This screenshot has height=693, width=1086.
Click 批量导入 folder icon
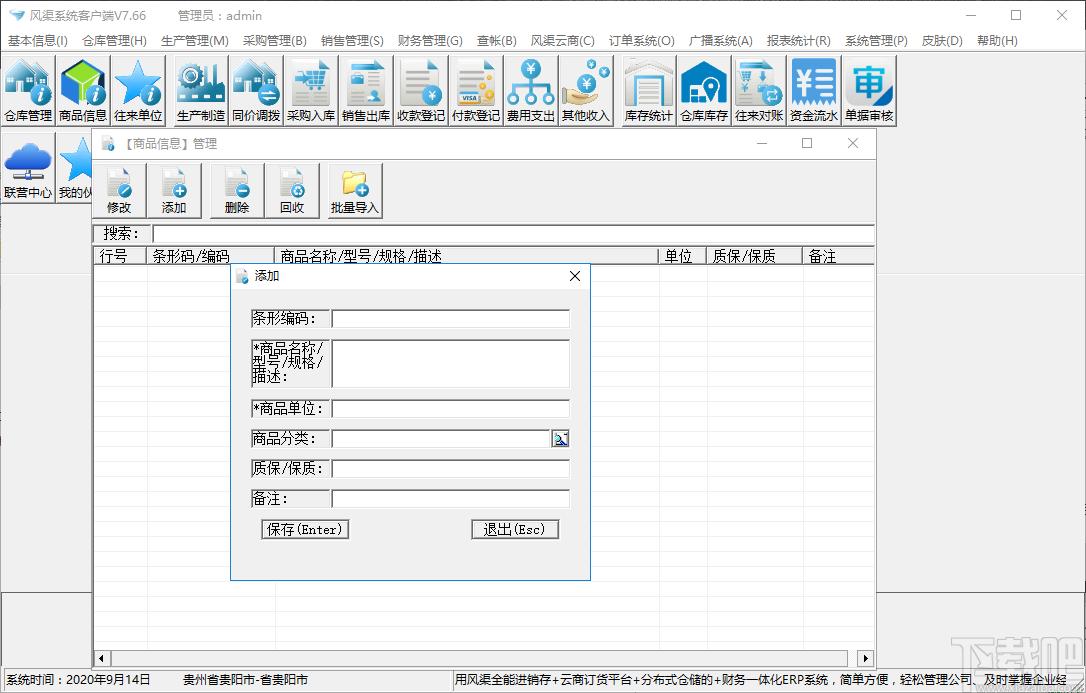[x=355, y=191]
